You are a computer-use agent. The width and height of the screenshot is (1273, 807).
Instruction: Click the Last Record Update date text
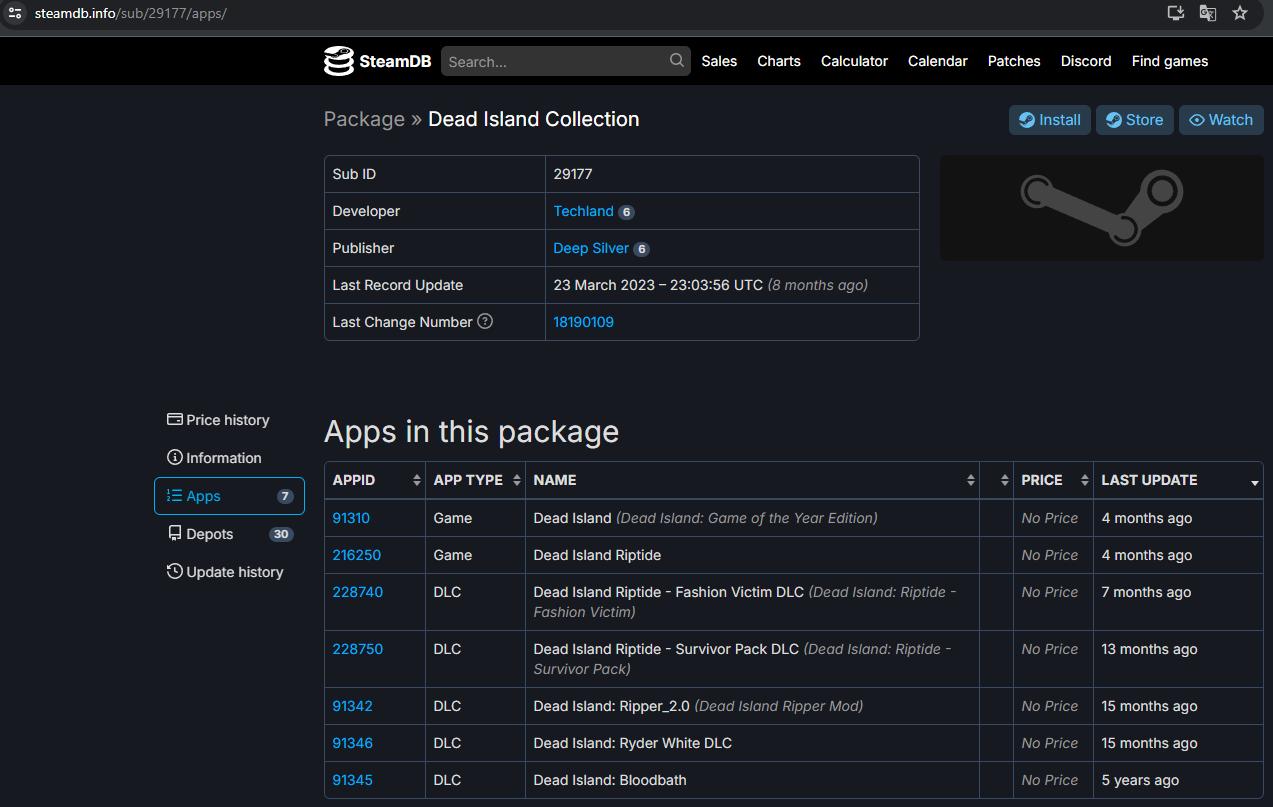pyautogui.click(x=658, y=285)
